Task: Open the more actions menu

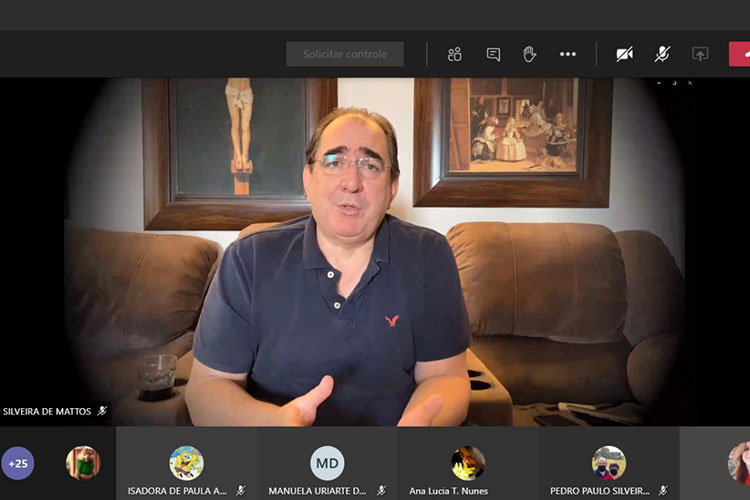Action: (568, 54)
